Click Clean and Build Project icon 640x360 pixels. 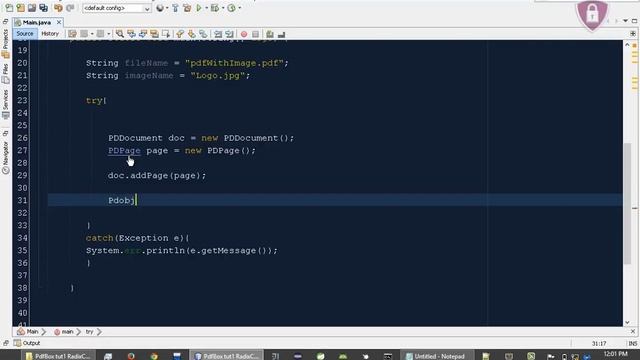(x=187, y=8)
